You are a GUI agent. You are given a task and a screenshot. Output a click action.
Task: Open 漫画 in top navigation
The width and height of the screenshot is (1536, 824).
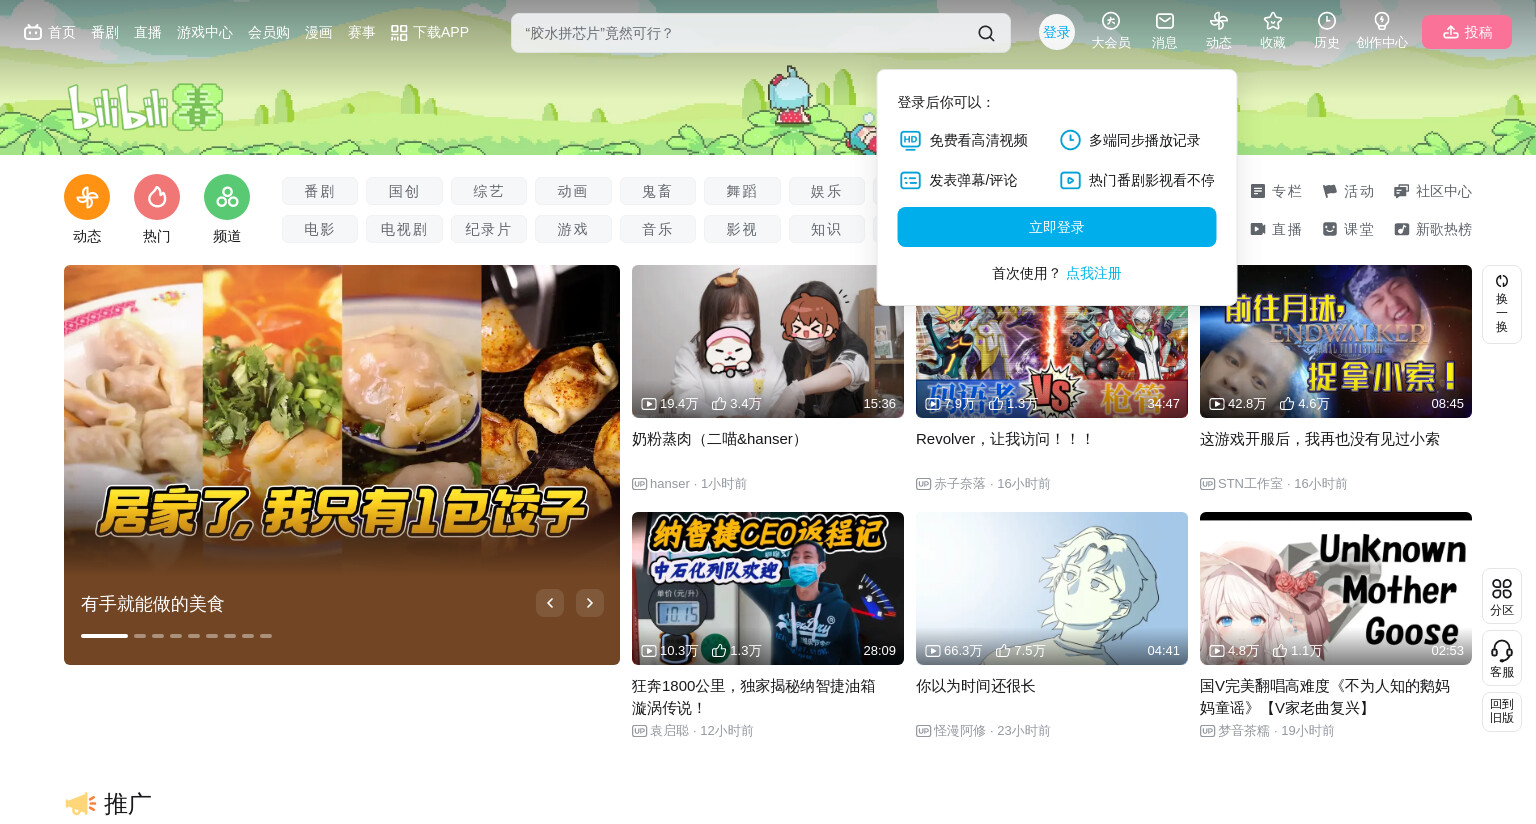319,32
